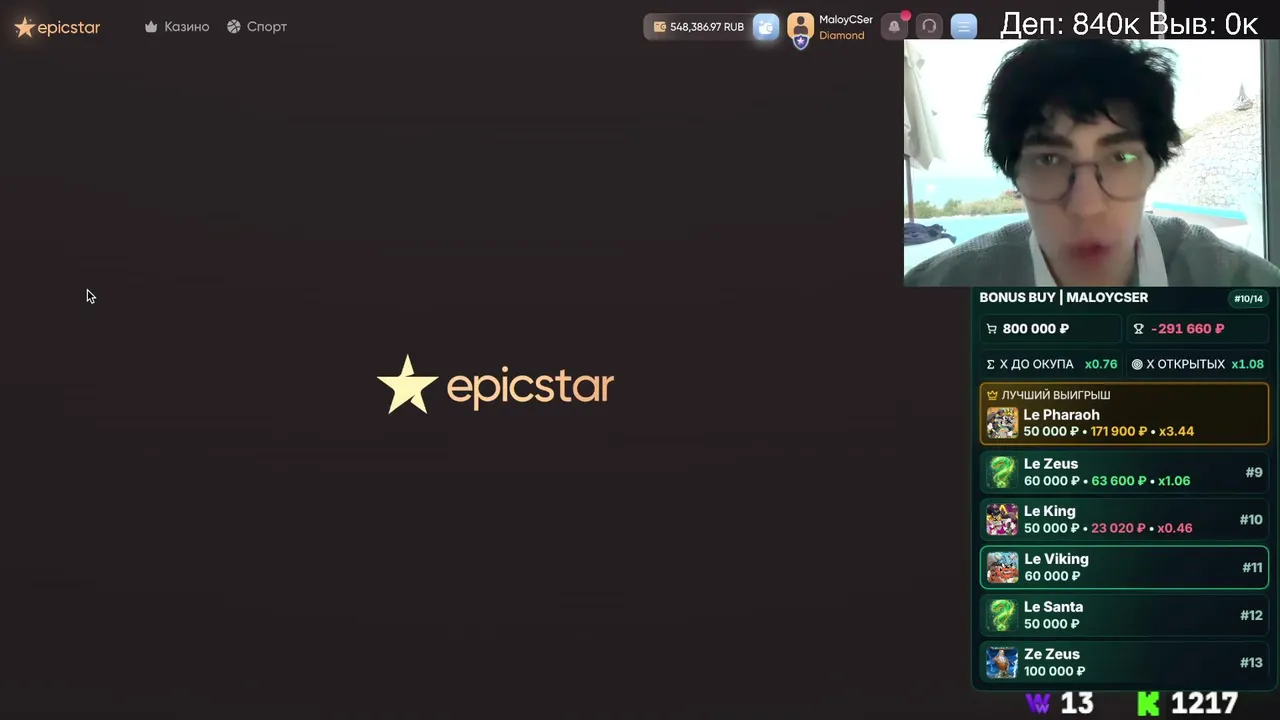Click the Le Pharaoh game thumbnail
The height and width of the screenshot is (720, 1280).
1002,423
